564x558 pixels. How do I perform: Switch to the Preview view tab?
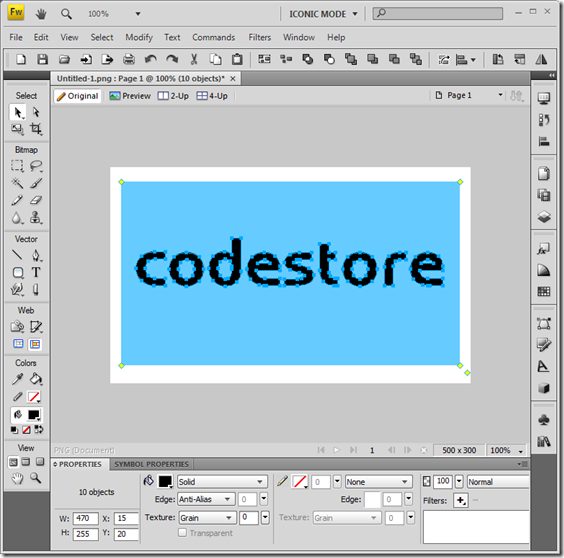coord(130,96)
